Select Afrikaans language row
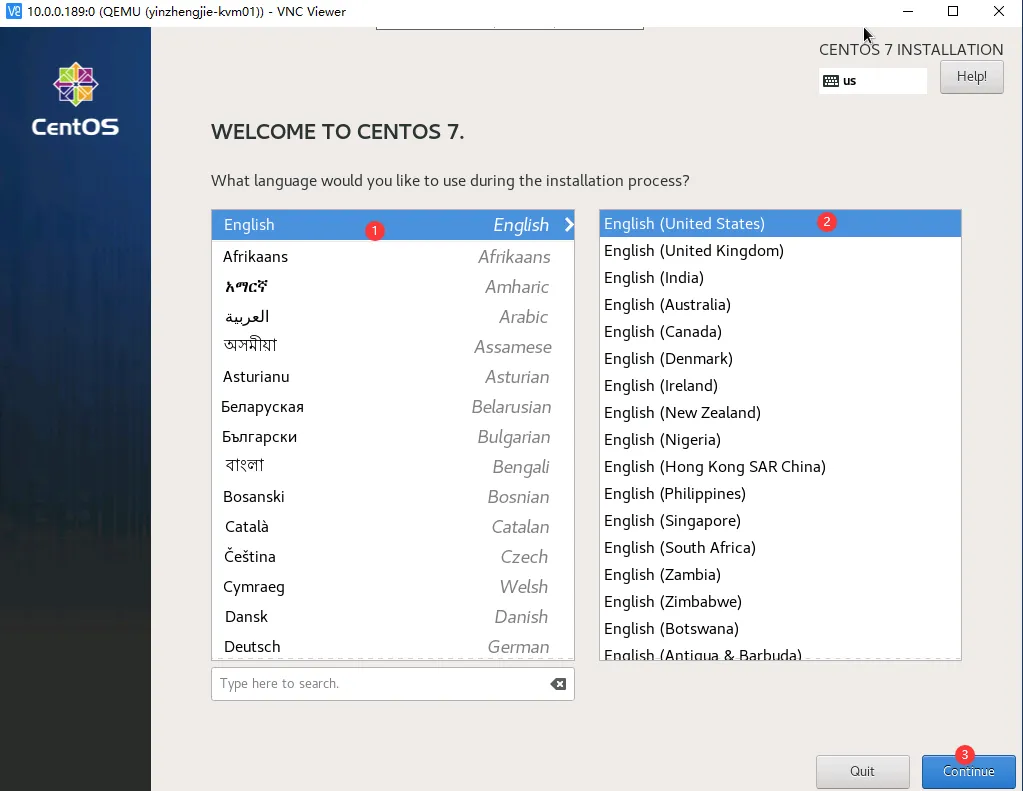The image size is (1023, 791). point(393,256)
